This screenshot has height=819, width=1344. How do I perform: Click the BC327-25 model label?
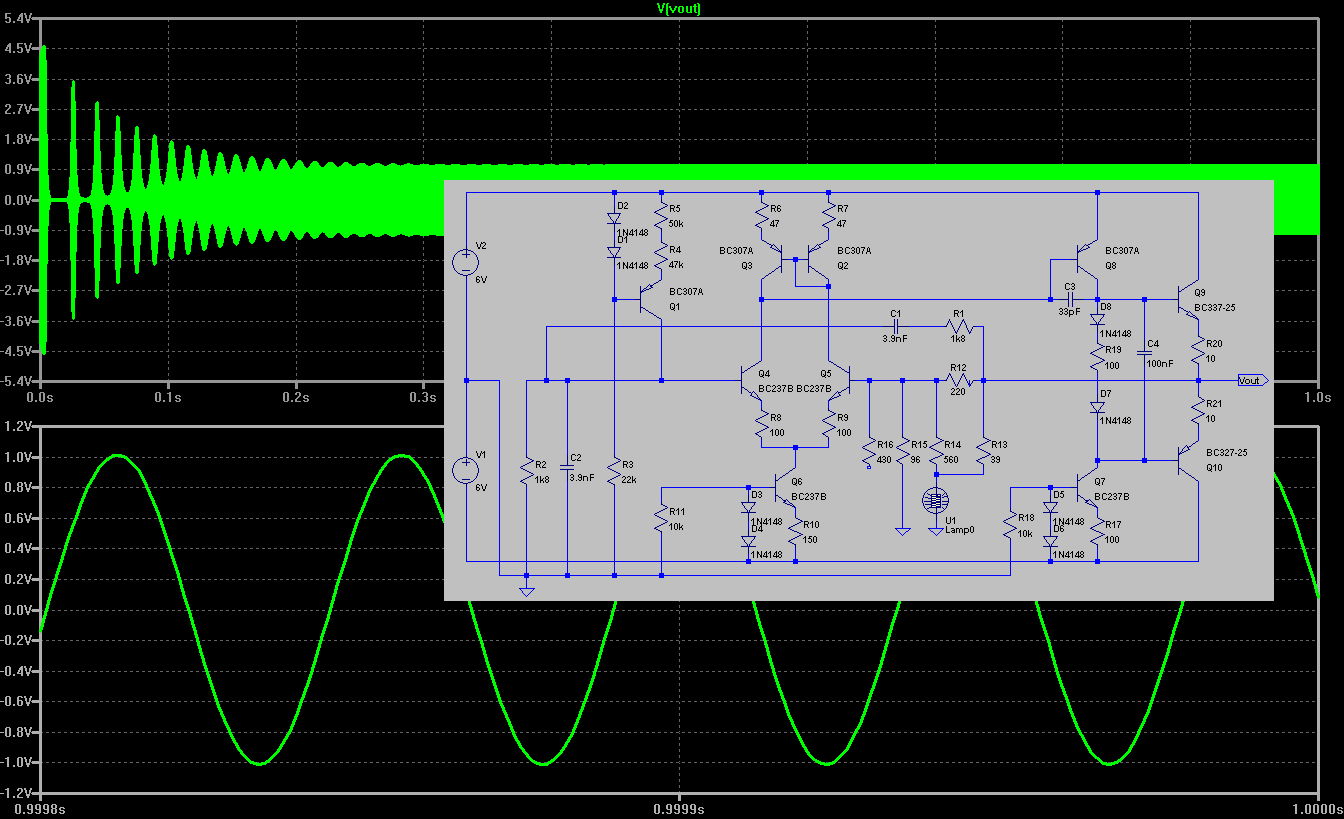[1227, 453]
